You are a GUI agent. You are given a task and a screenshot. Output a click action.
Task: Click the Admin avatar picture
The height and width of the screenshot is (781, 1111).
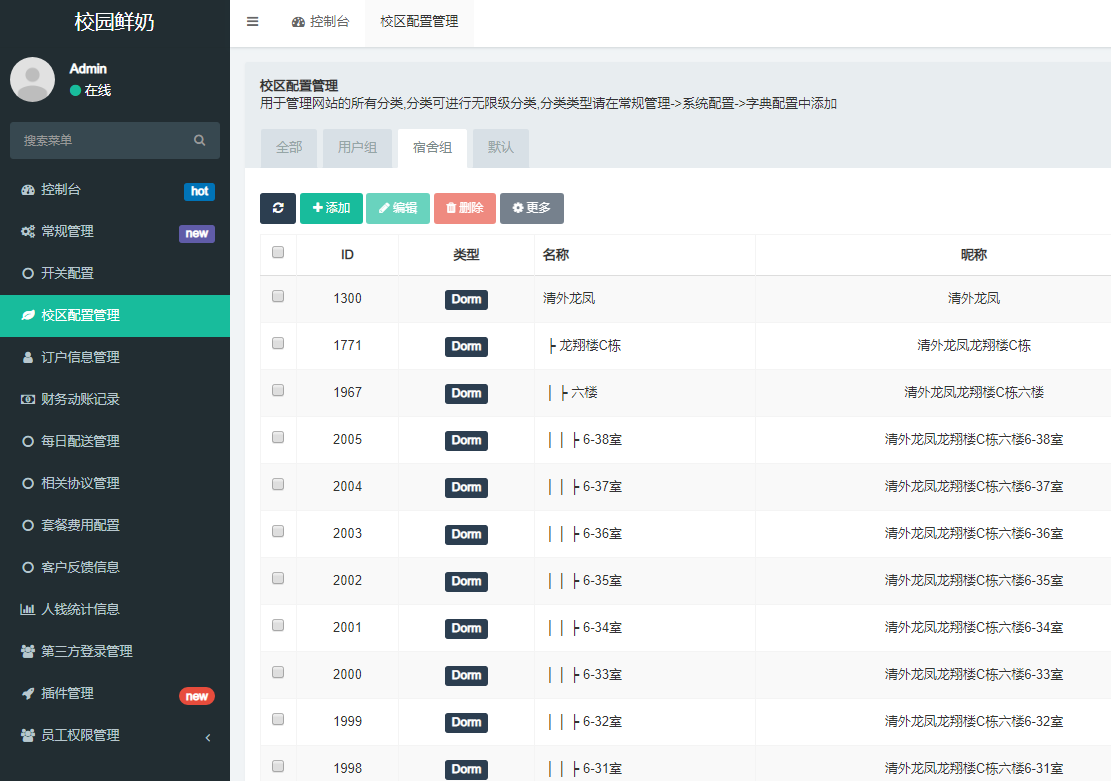[32, 79]
